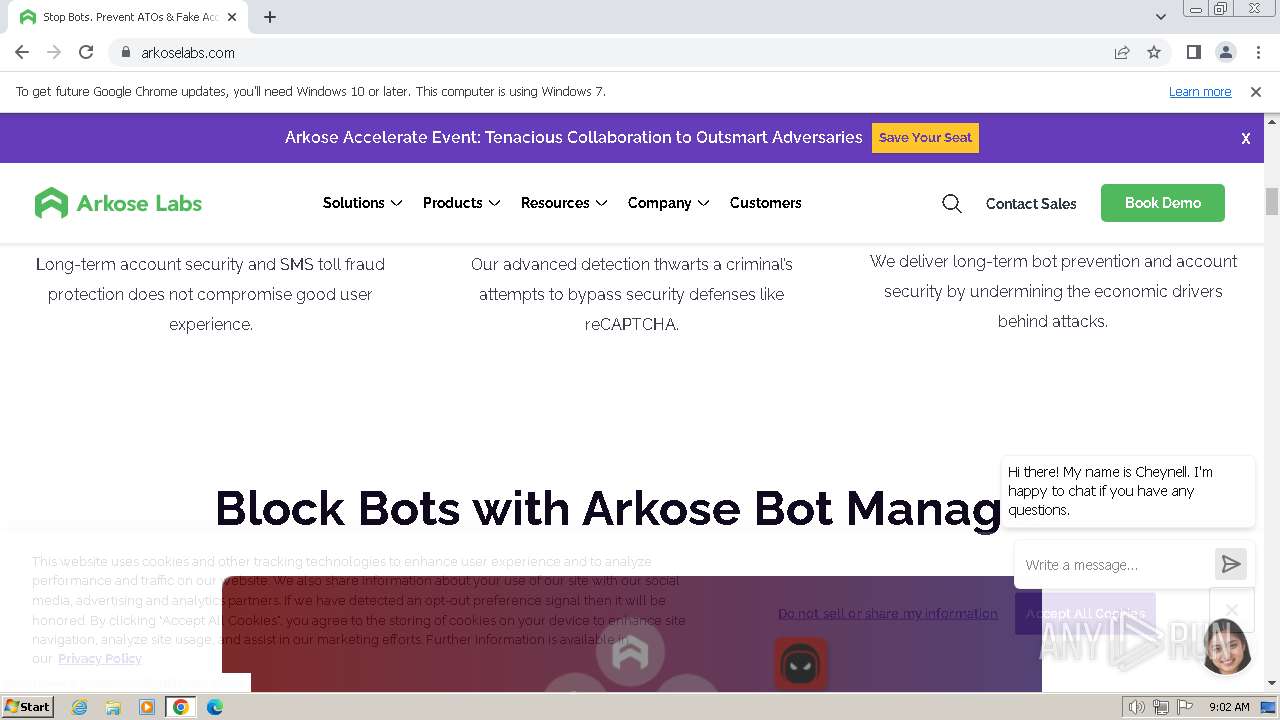The width and height of the screenshot is (1280, 720).
Task: Go back to the previous page
Action: pyautogui.click(x=22, y=52)
